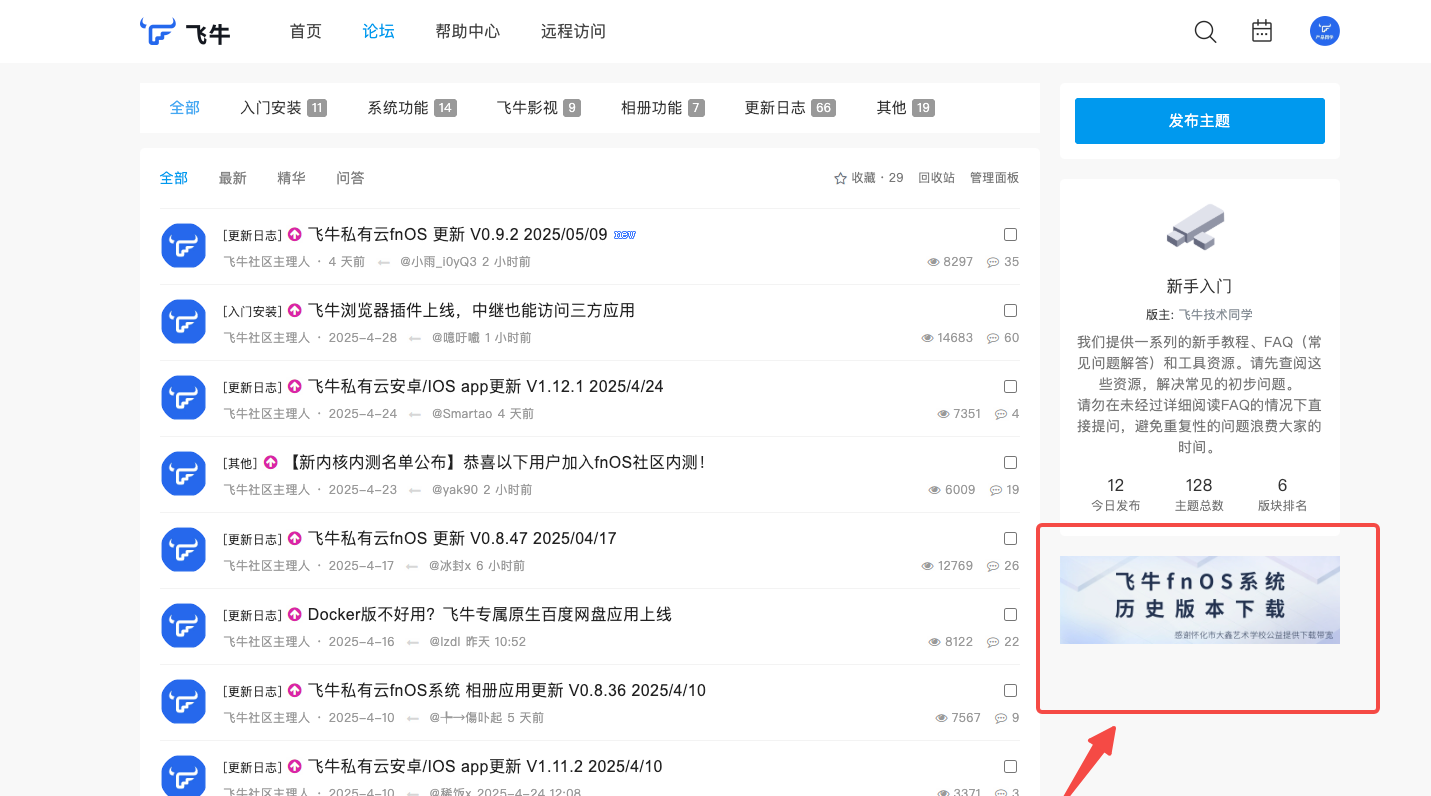Click the [更新日志] tag on V0.9.2 post
Viewport: 1431px width, 796px height.
(252, 236)
